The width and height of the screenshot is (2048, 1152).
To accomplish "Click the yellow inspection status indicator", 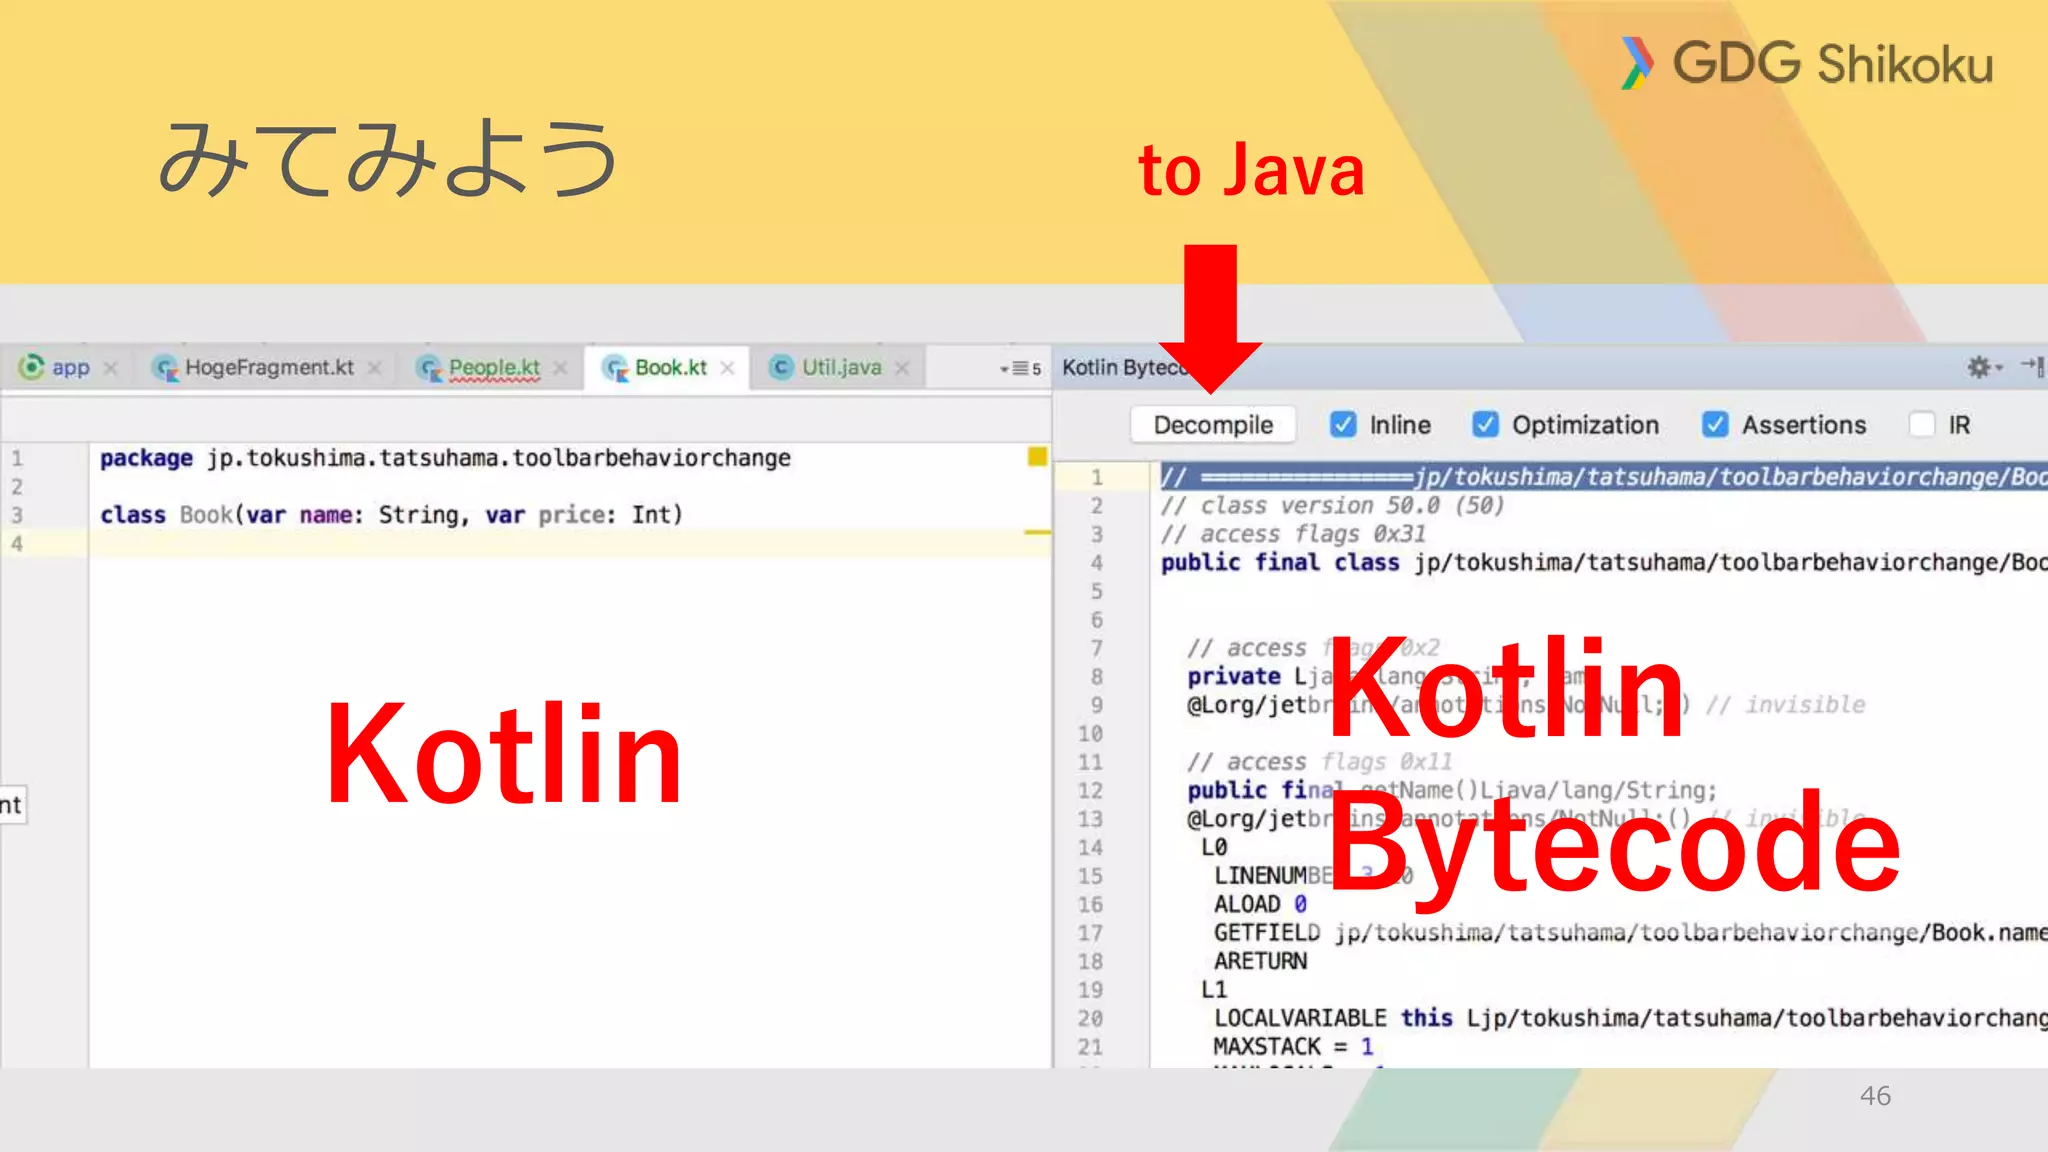I will [x=1037, y=457].
